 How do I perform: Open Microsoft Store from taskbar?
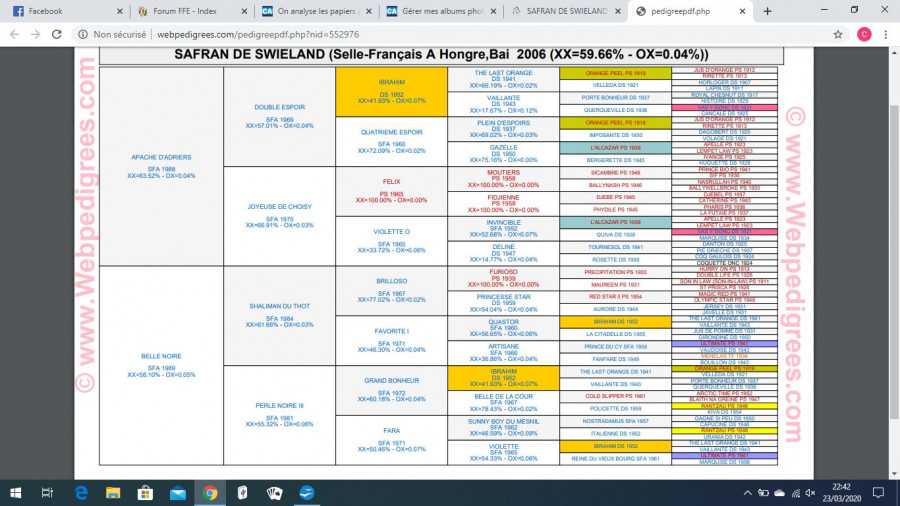(145, 493)
